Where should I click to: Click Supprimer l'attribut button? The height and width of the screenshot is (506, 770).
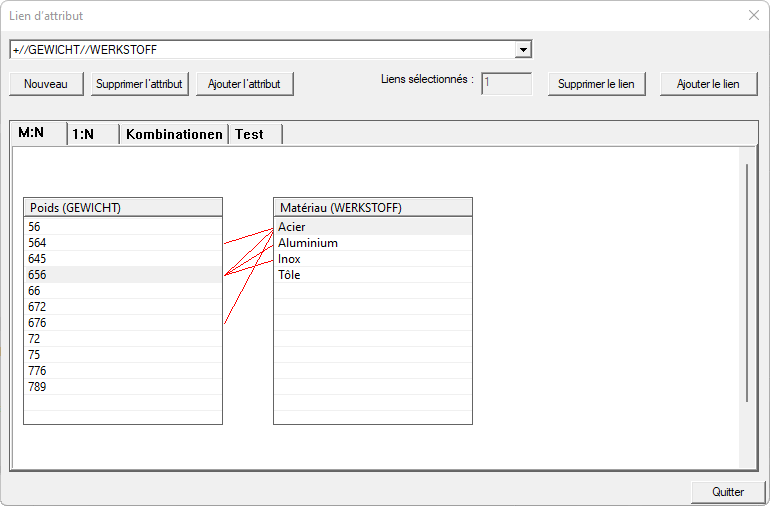pyautogui.click(x=139, y=84)
